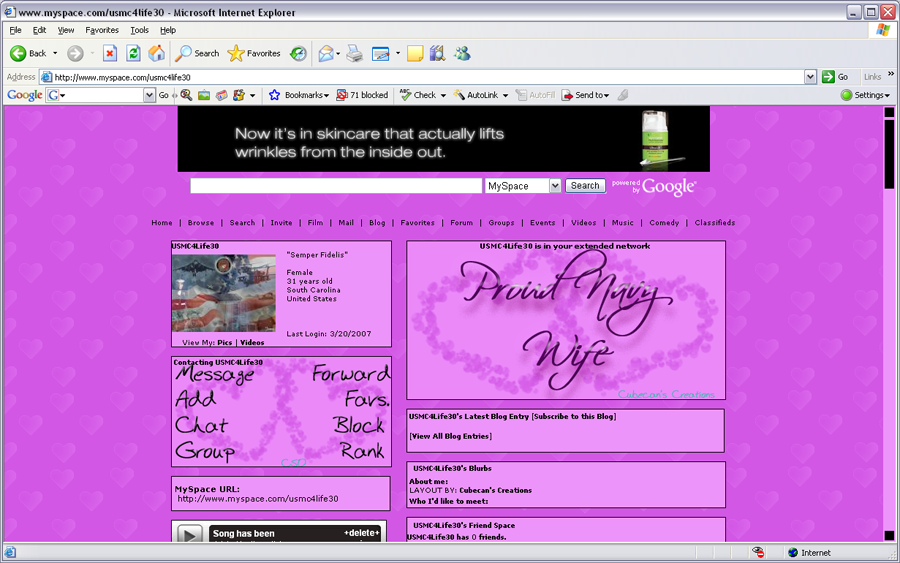The height and width of the screenshot is (563, 900).
Task: Click the vertical scrollbar thumb
Action: click(889, 154)
